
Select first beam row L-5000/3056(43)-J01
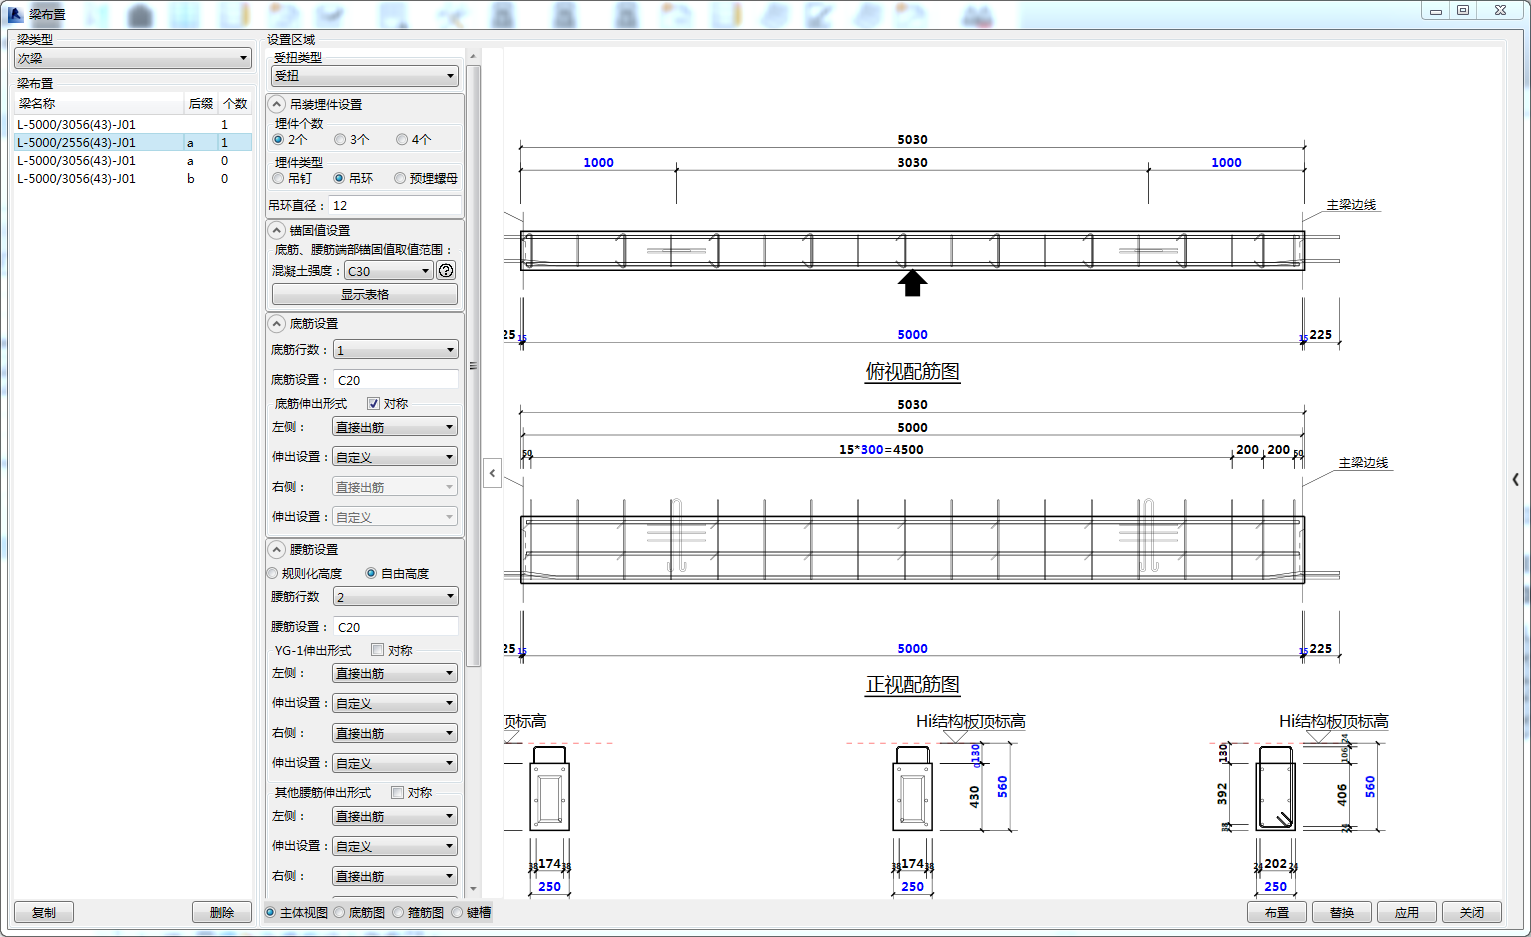click(132, 125)
